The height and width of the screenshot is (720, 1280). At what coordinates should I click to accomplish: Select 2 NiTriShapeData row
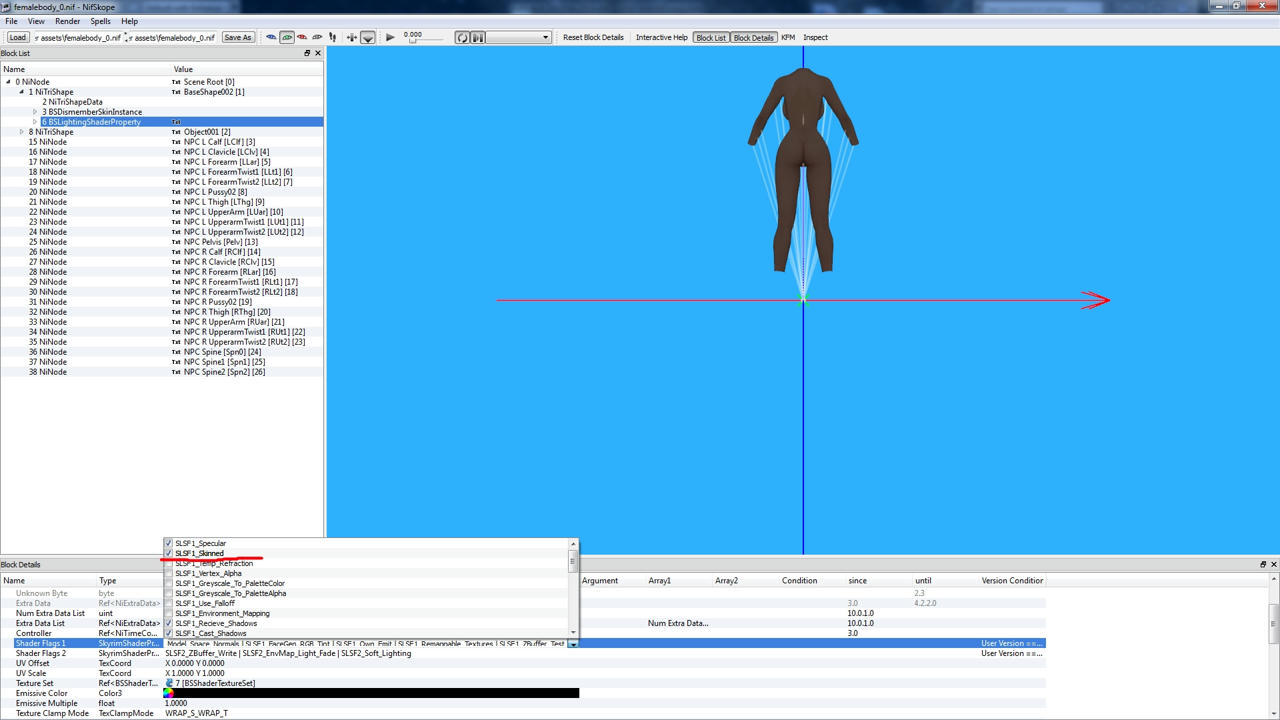point(162,102)
